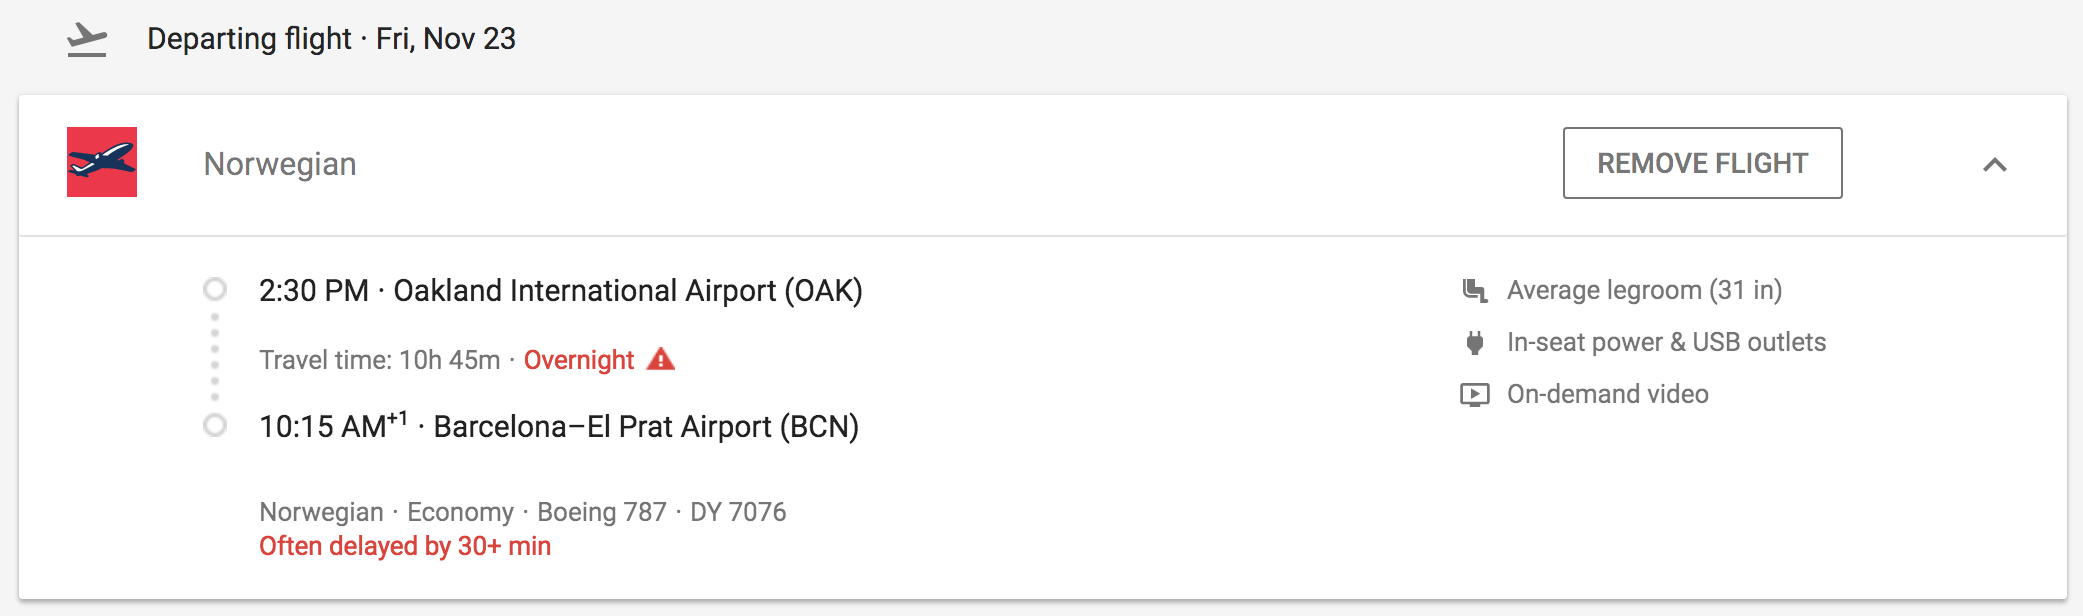Click the Departing flight Fri, Nov 23 header

point(331,39)
